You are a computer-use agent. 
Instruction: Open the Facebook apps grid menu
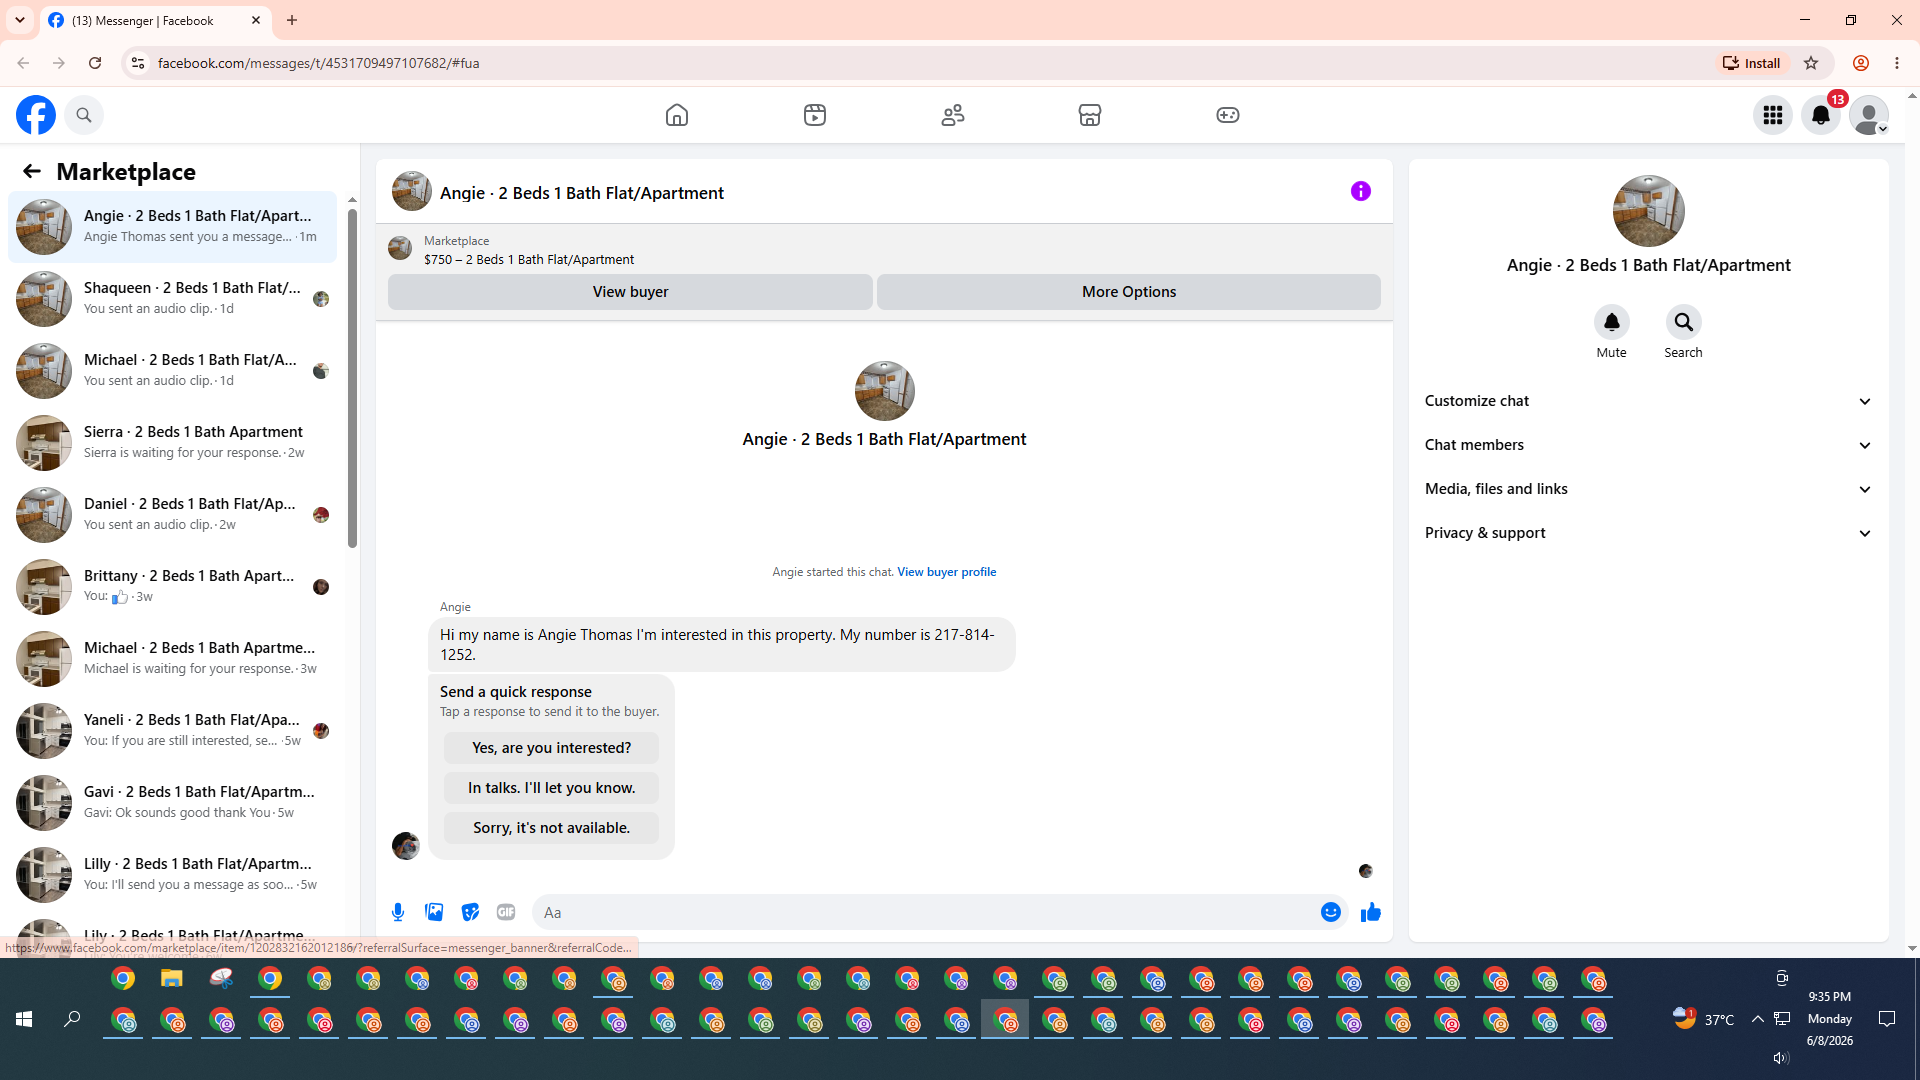pos(1773,115)
